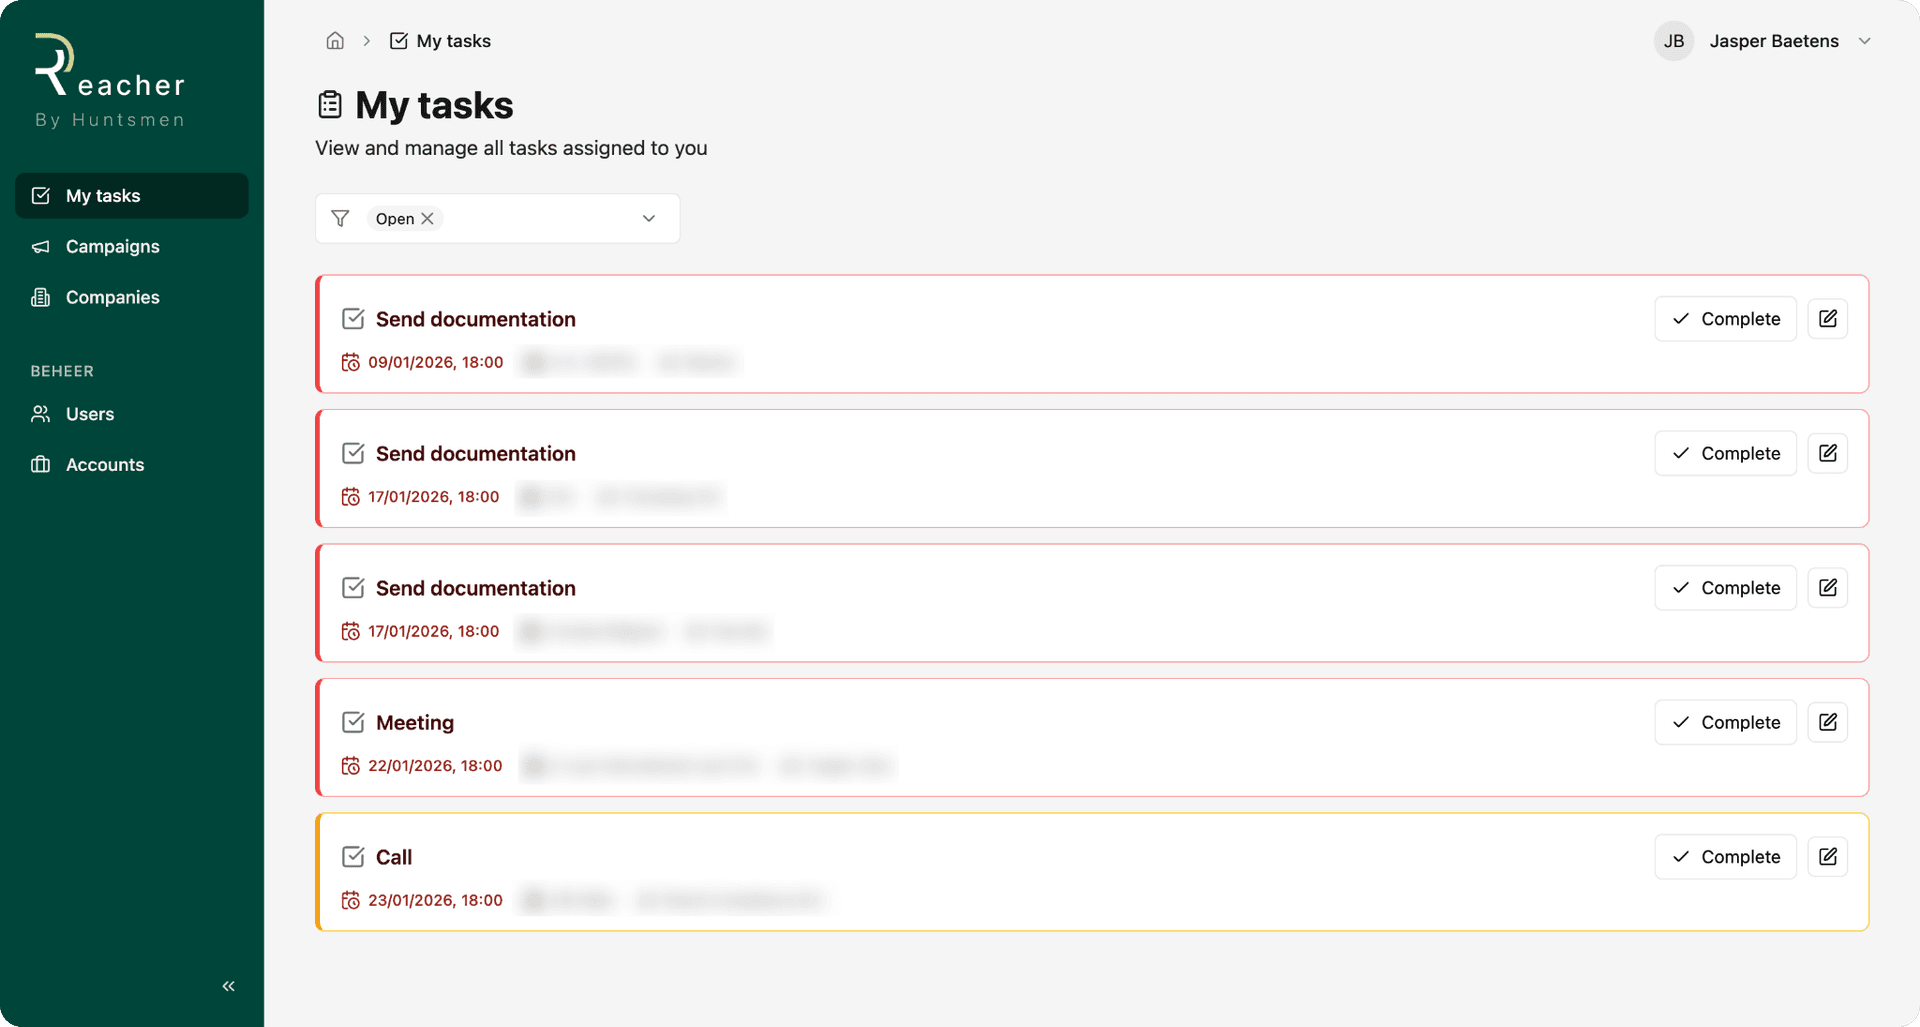Check the box next to the Call task
Screen dimensions: 1920x1027
coord(353,857)
